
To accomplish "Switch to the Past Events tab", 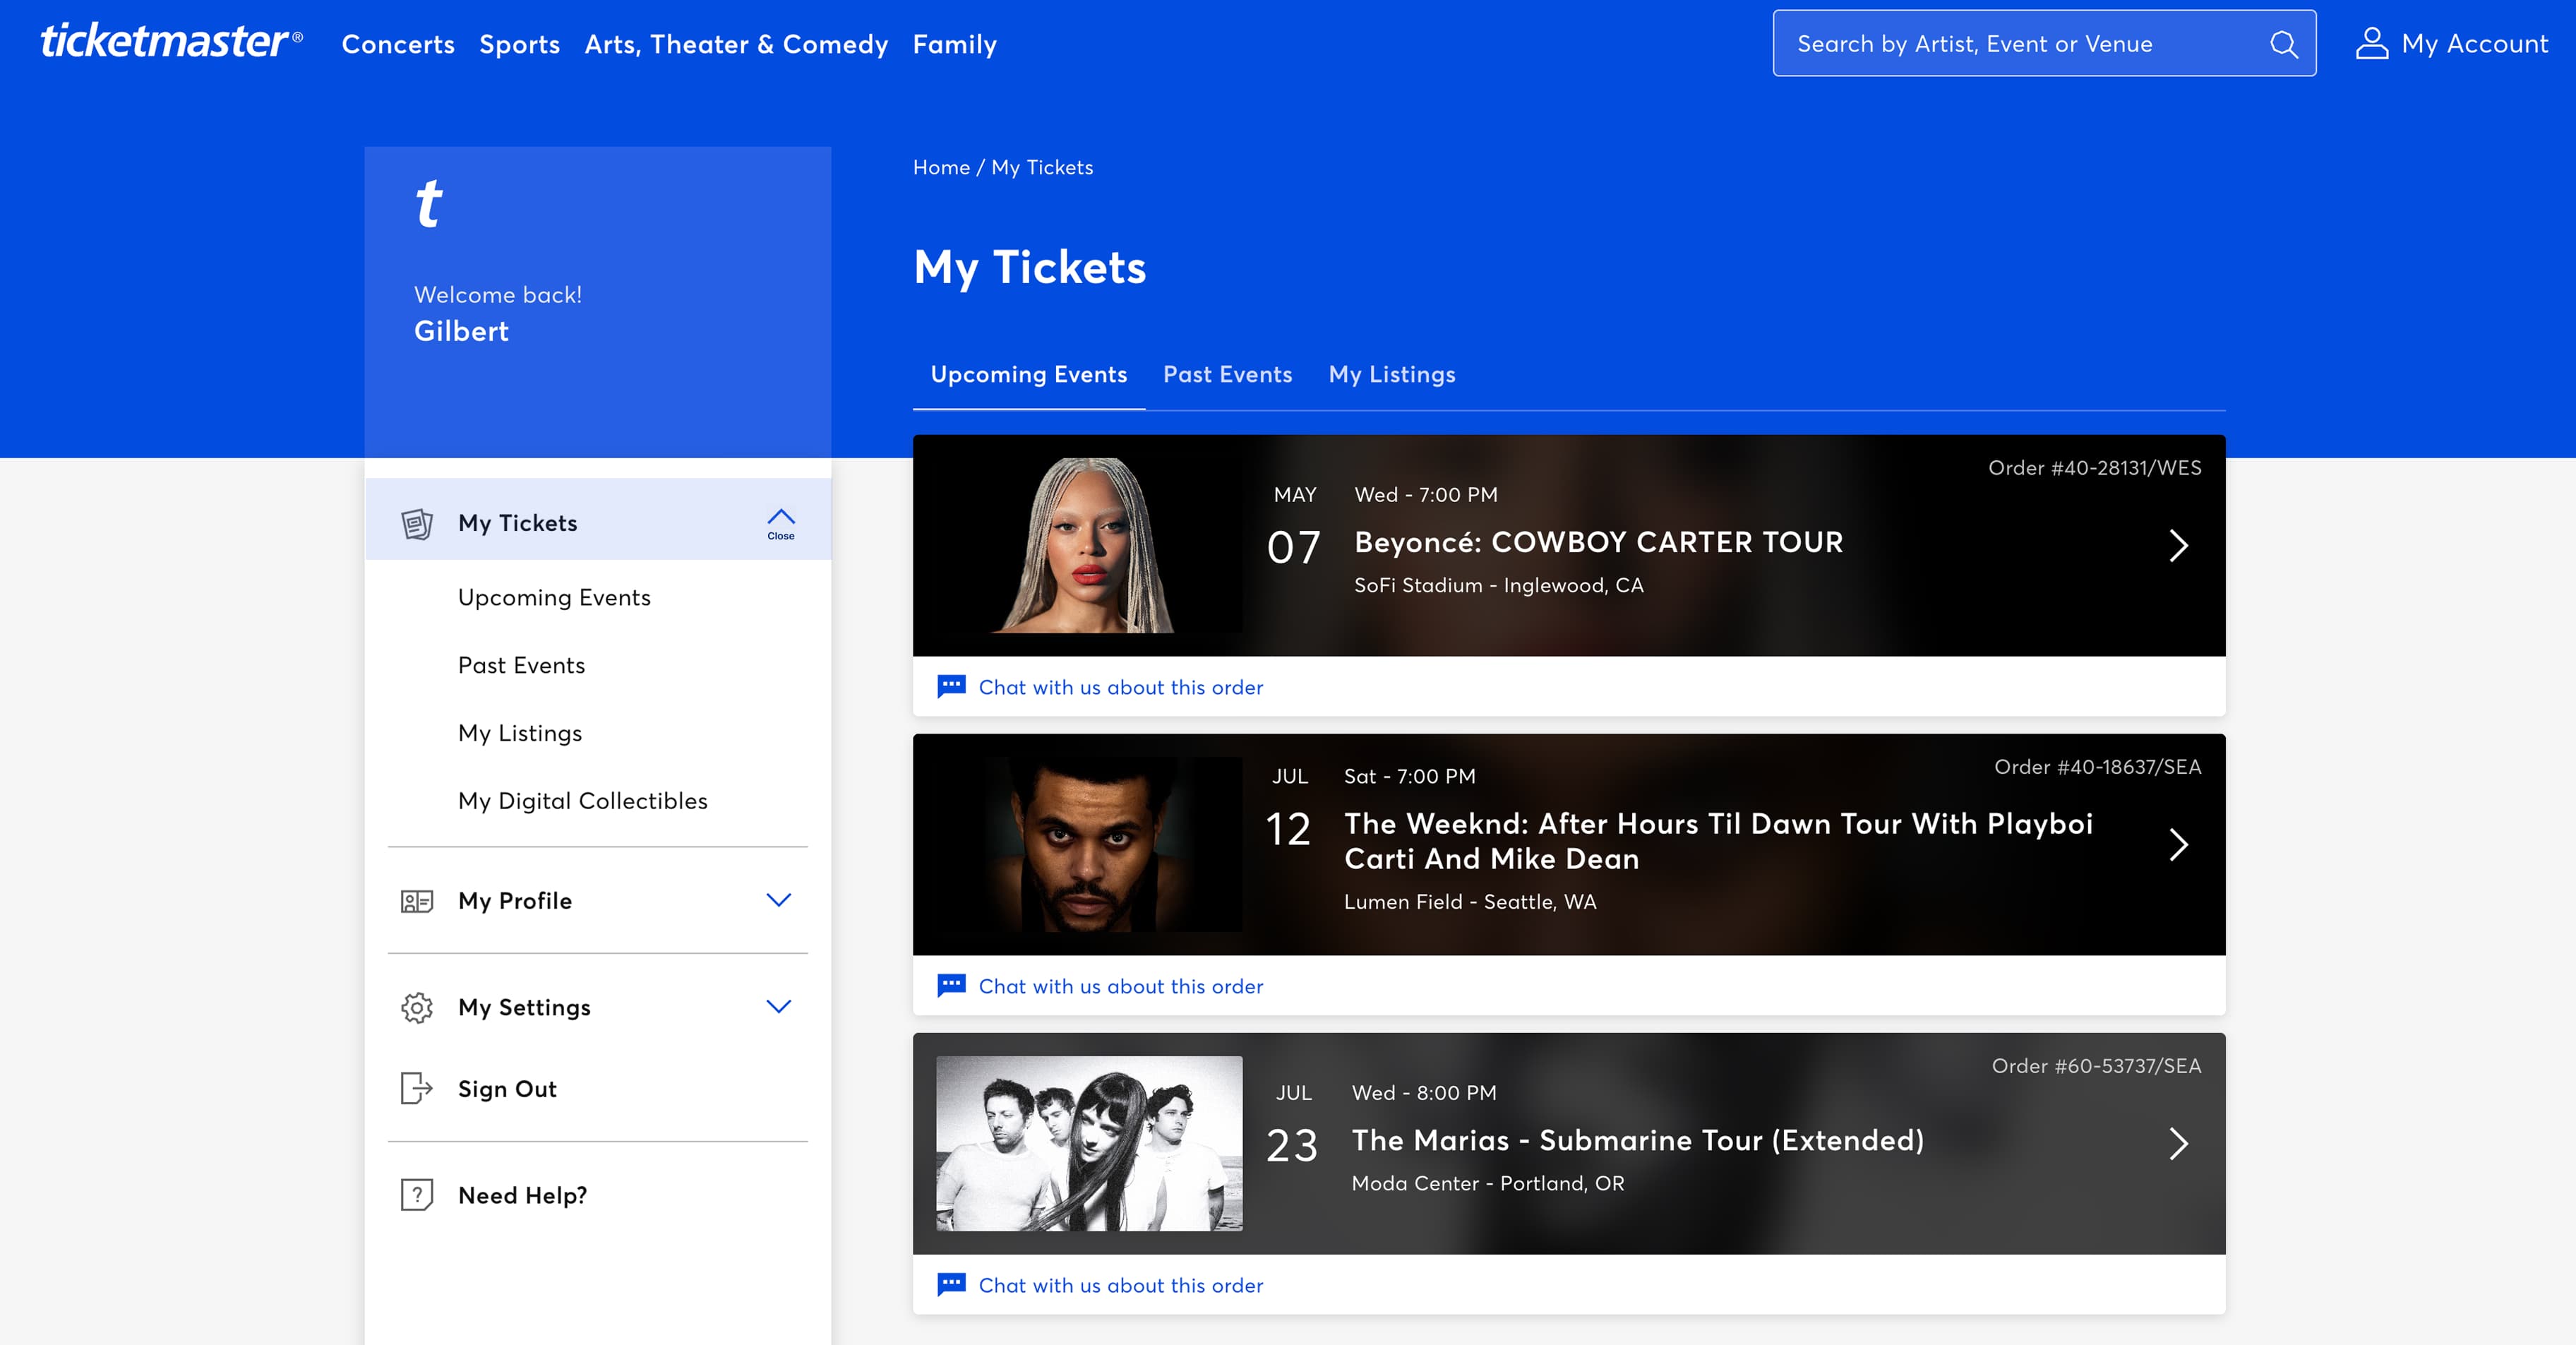I will (x=1227, y=375).
